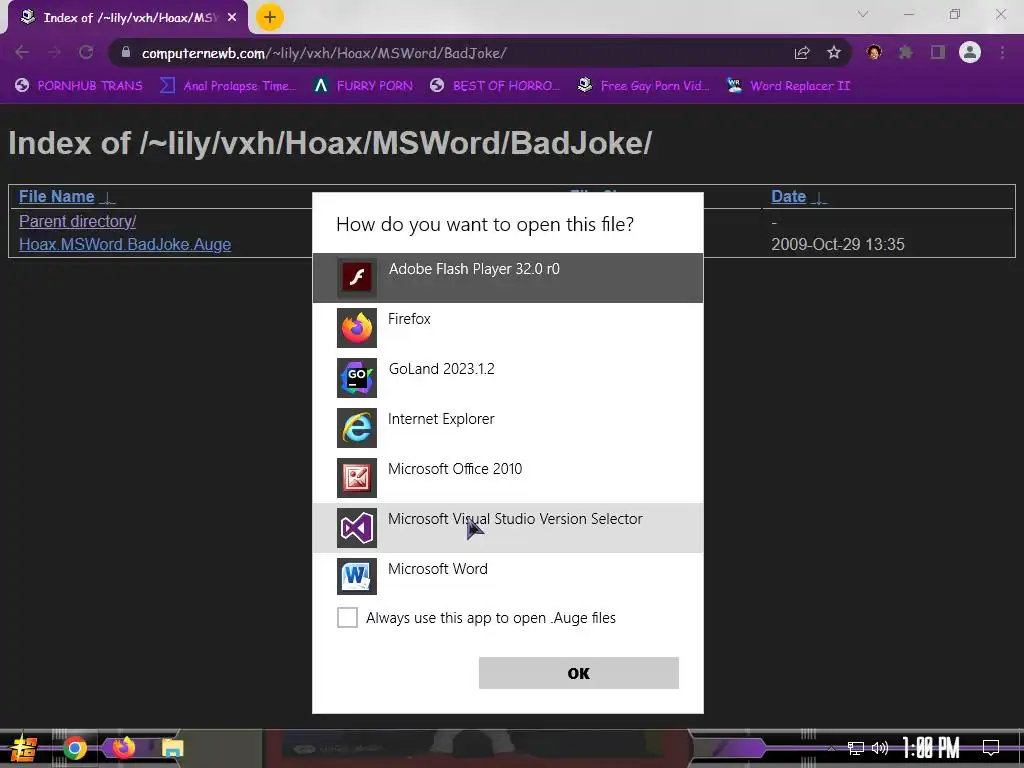Click the avatar extension icon in toolbar

tap(874, 52)
